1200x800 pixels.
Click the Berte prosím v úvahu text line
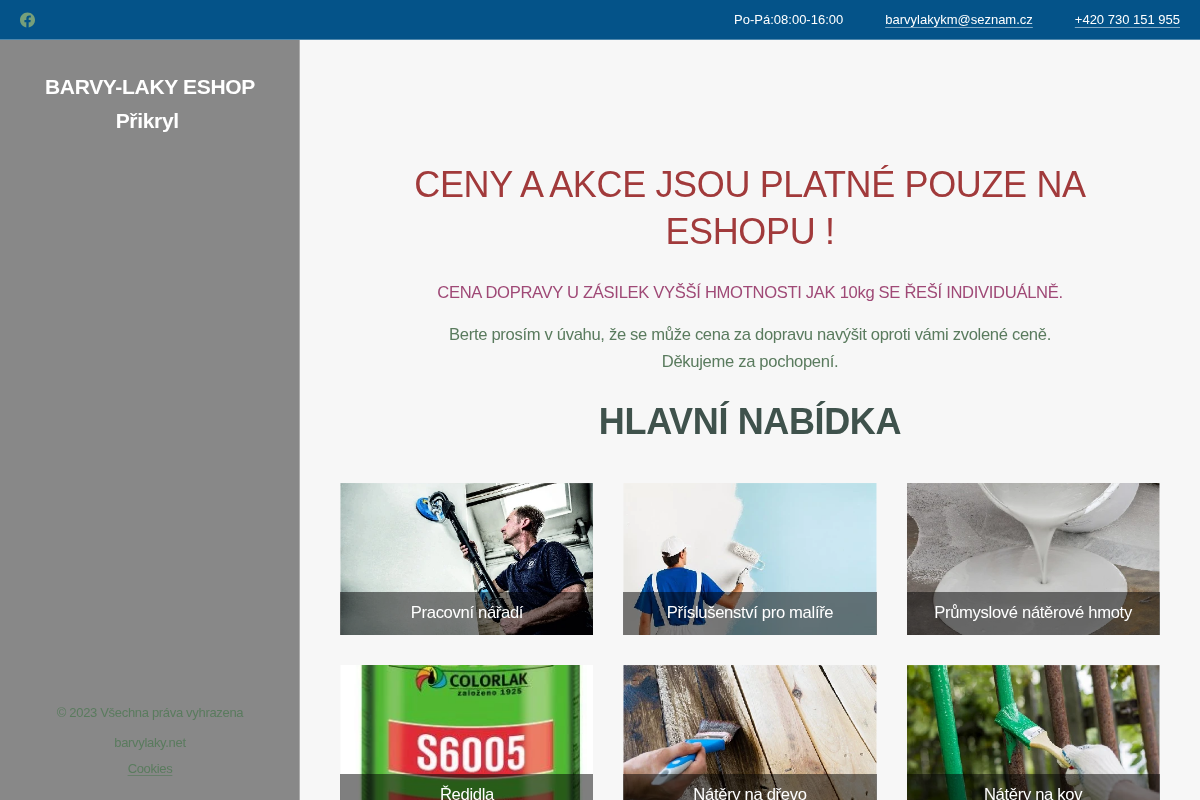click(x=749, y=335)
